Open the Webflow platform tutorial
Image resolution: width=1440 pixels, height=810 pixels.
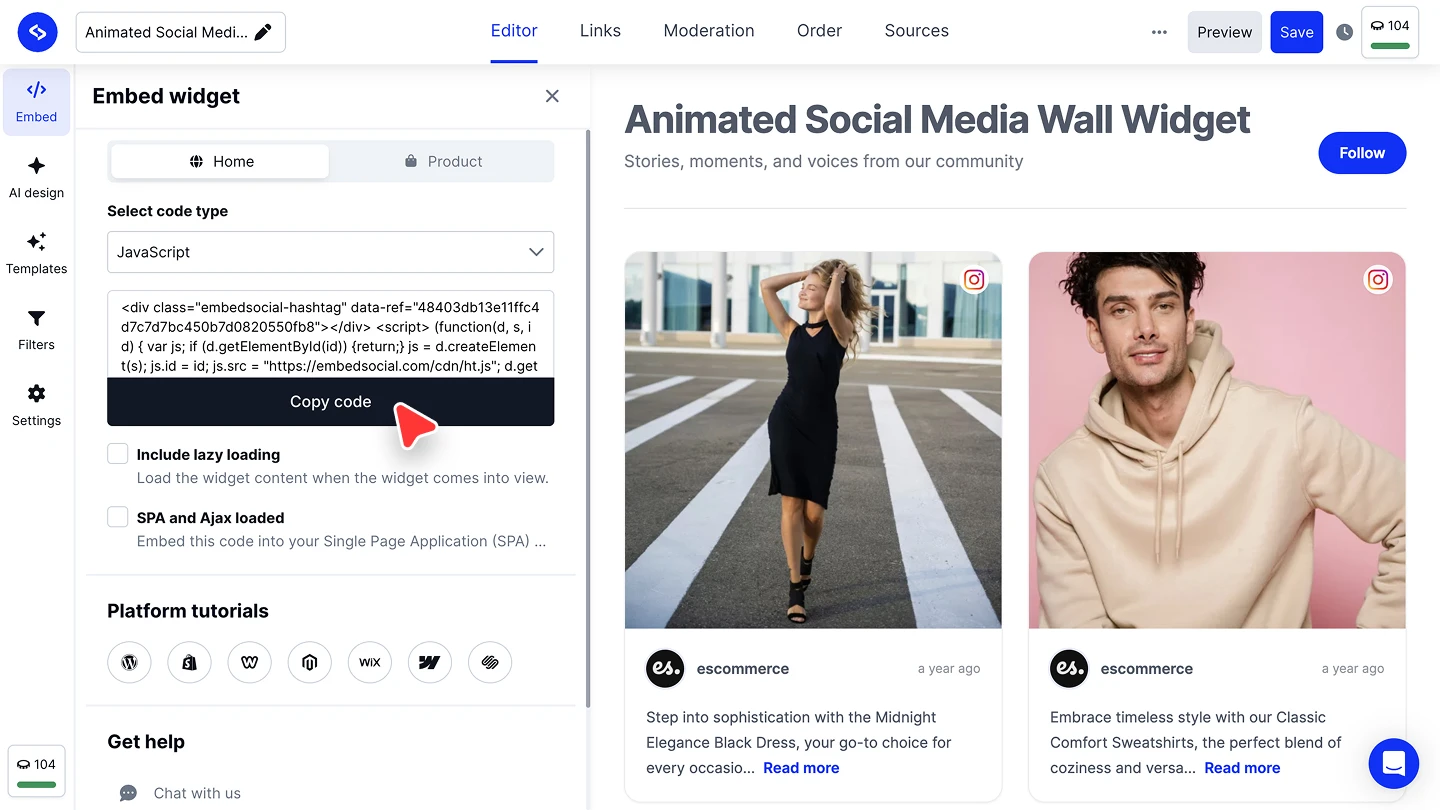tap(429, 662)
